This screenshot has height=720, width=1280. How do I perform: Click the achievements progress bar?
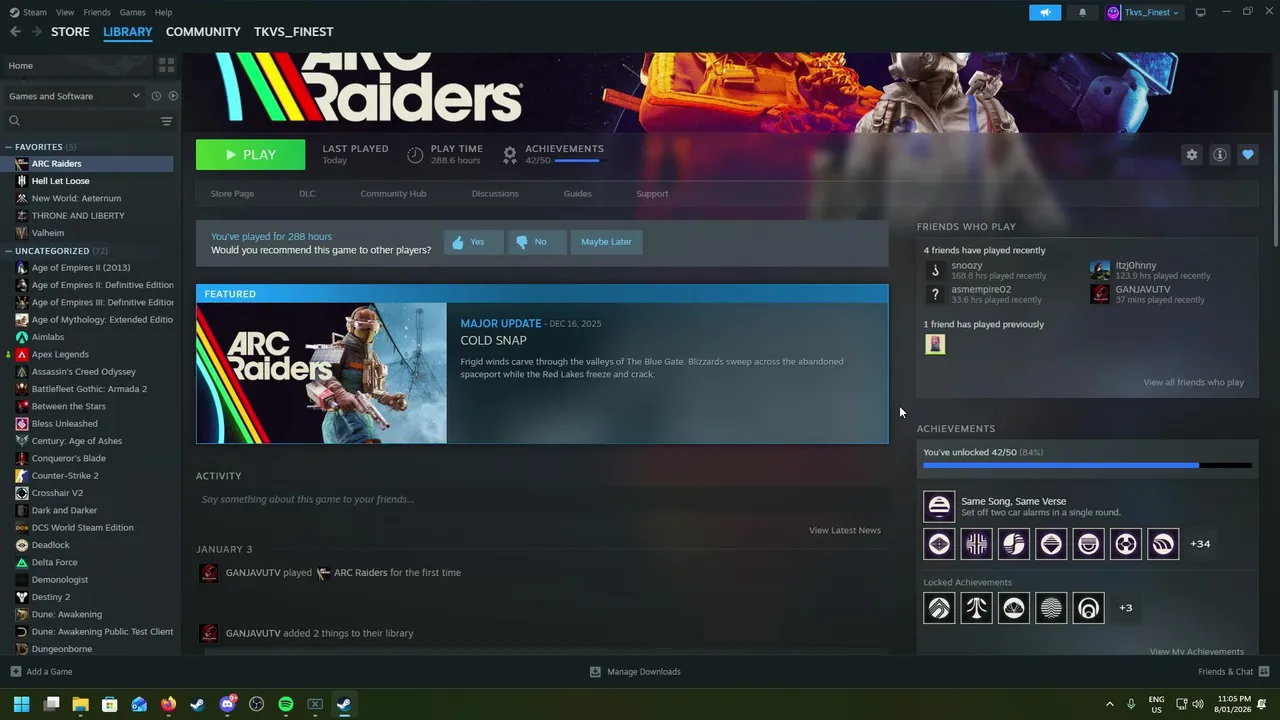coord(1087,465)
